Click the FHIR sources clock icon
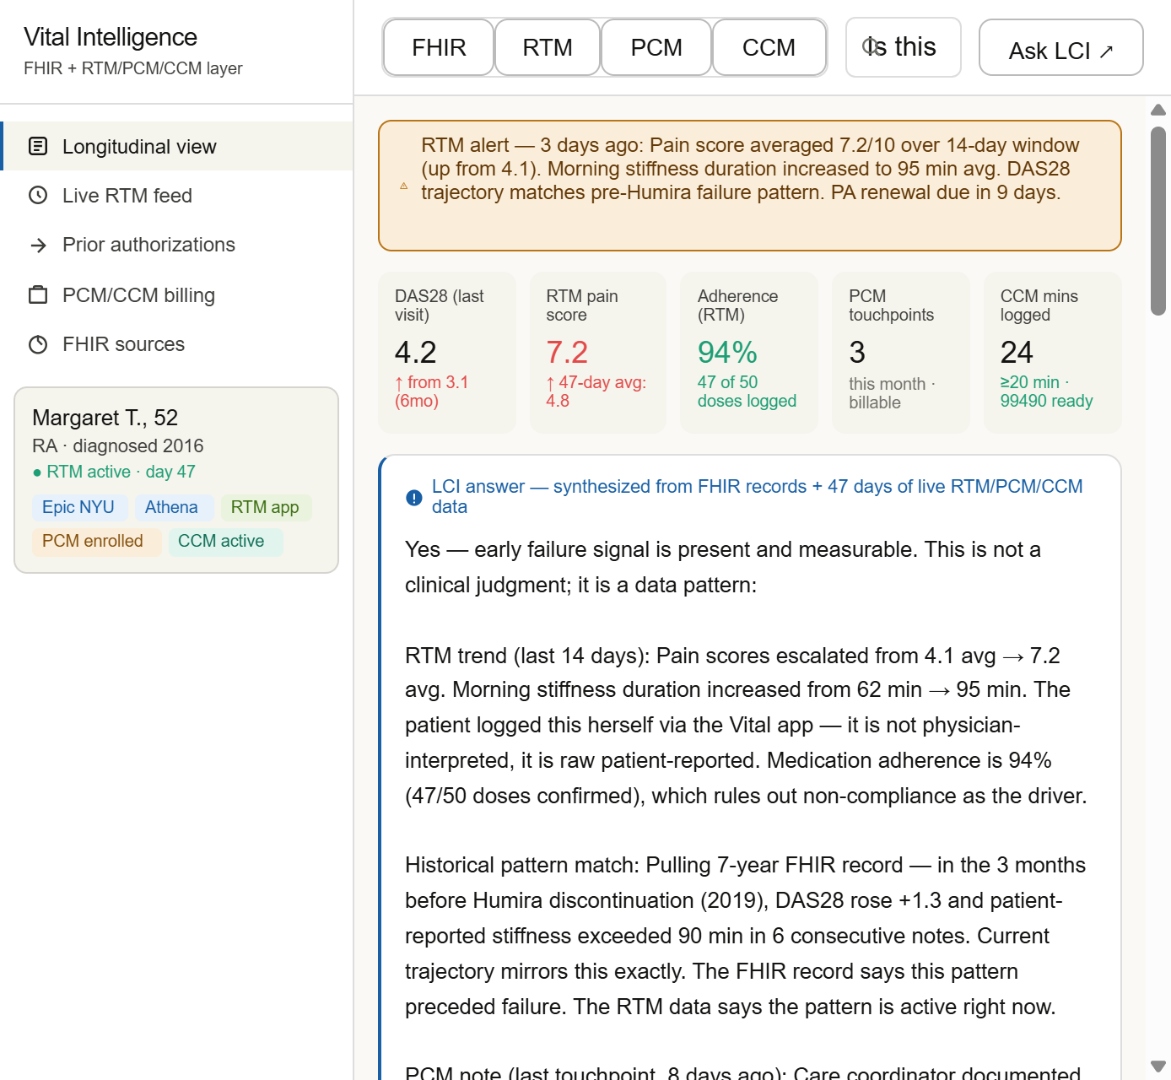Viewport: 1171px width, 1080px height. point(38,344)
